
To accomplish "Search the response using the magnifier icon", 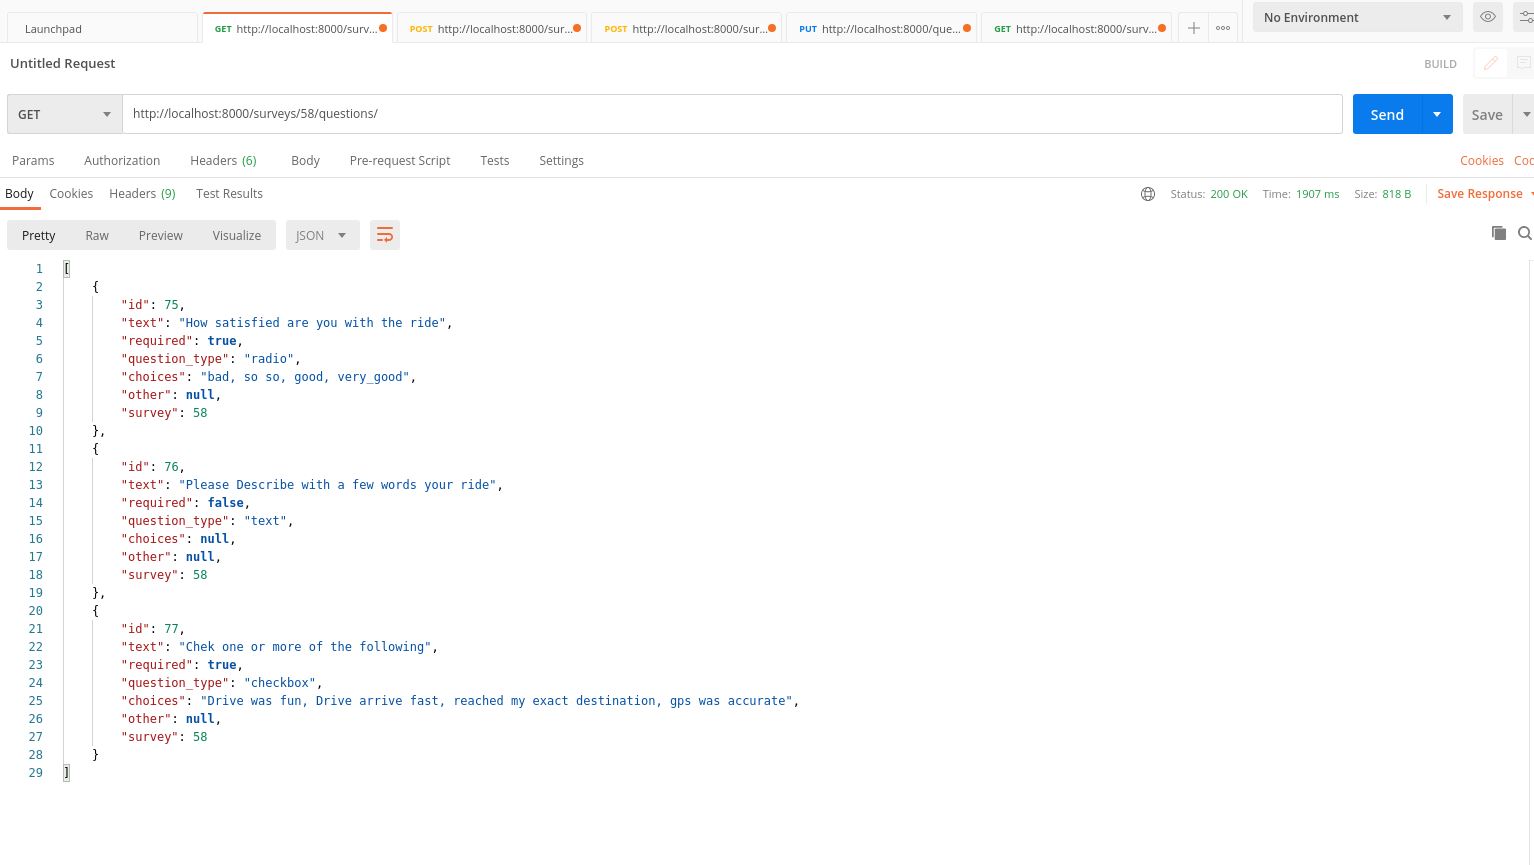I will [x=1525, y=233].
